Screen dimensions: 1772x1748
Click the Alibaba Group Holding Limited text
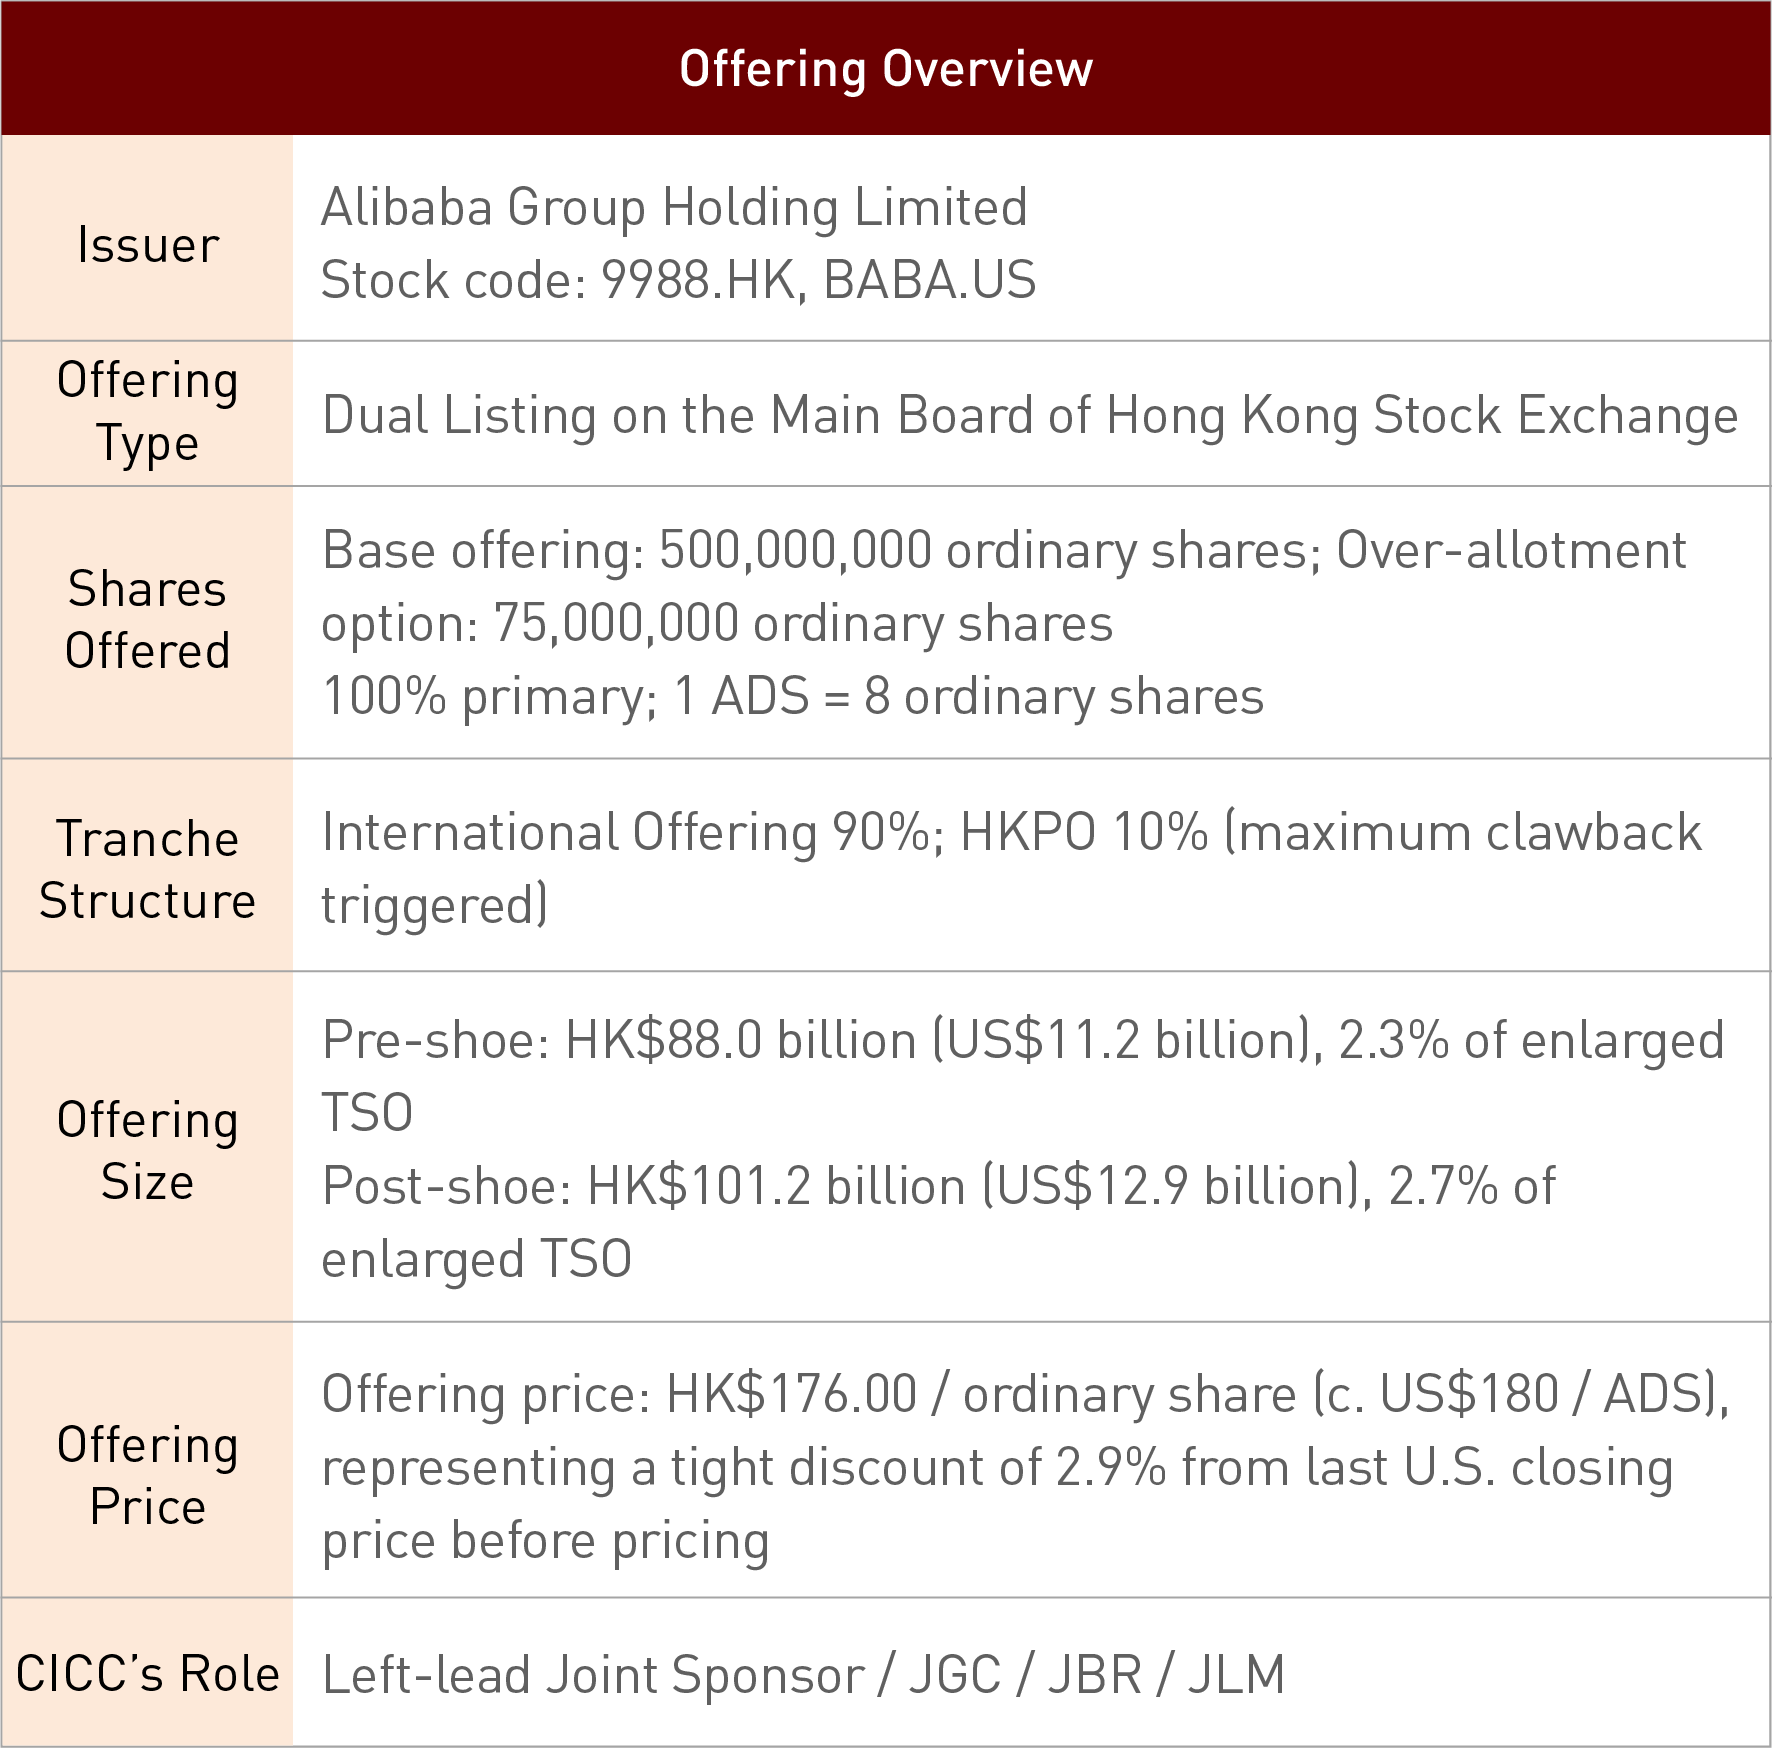click(674, 208)
